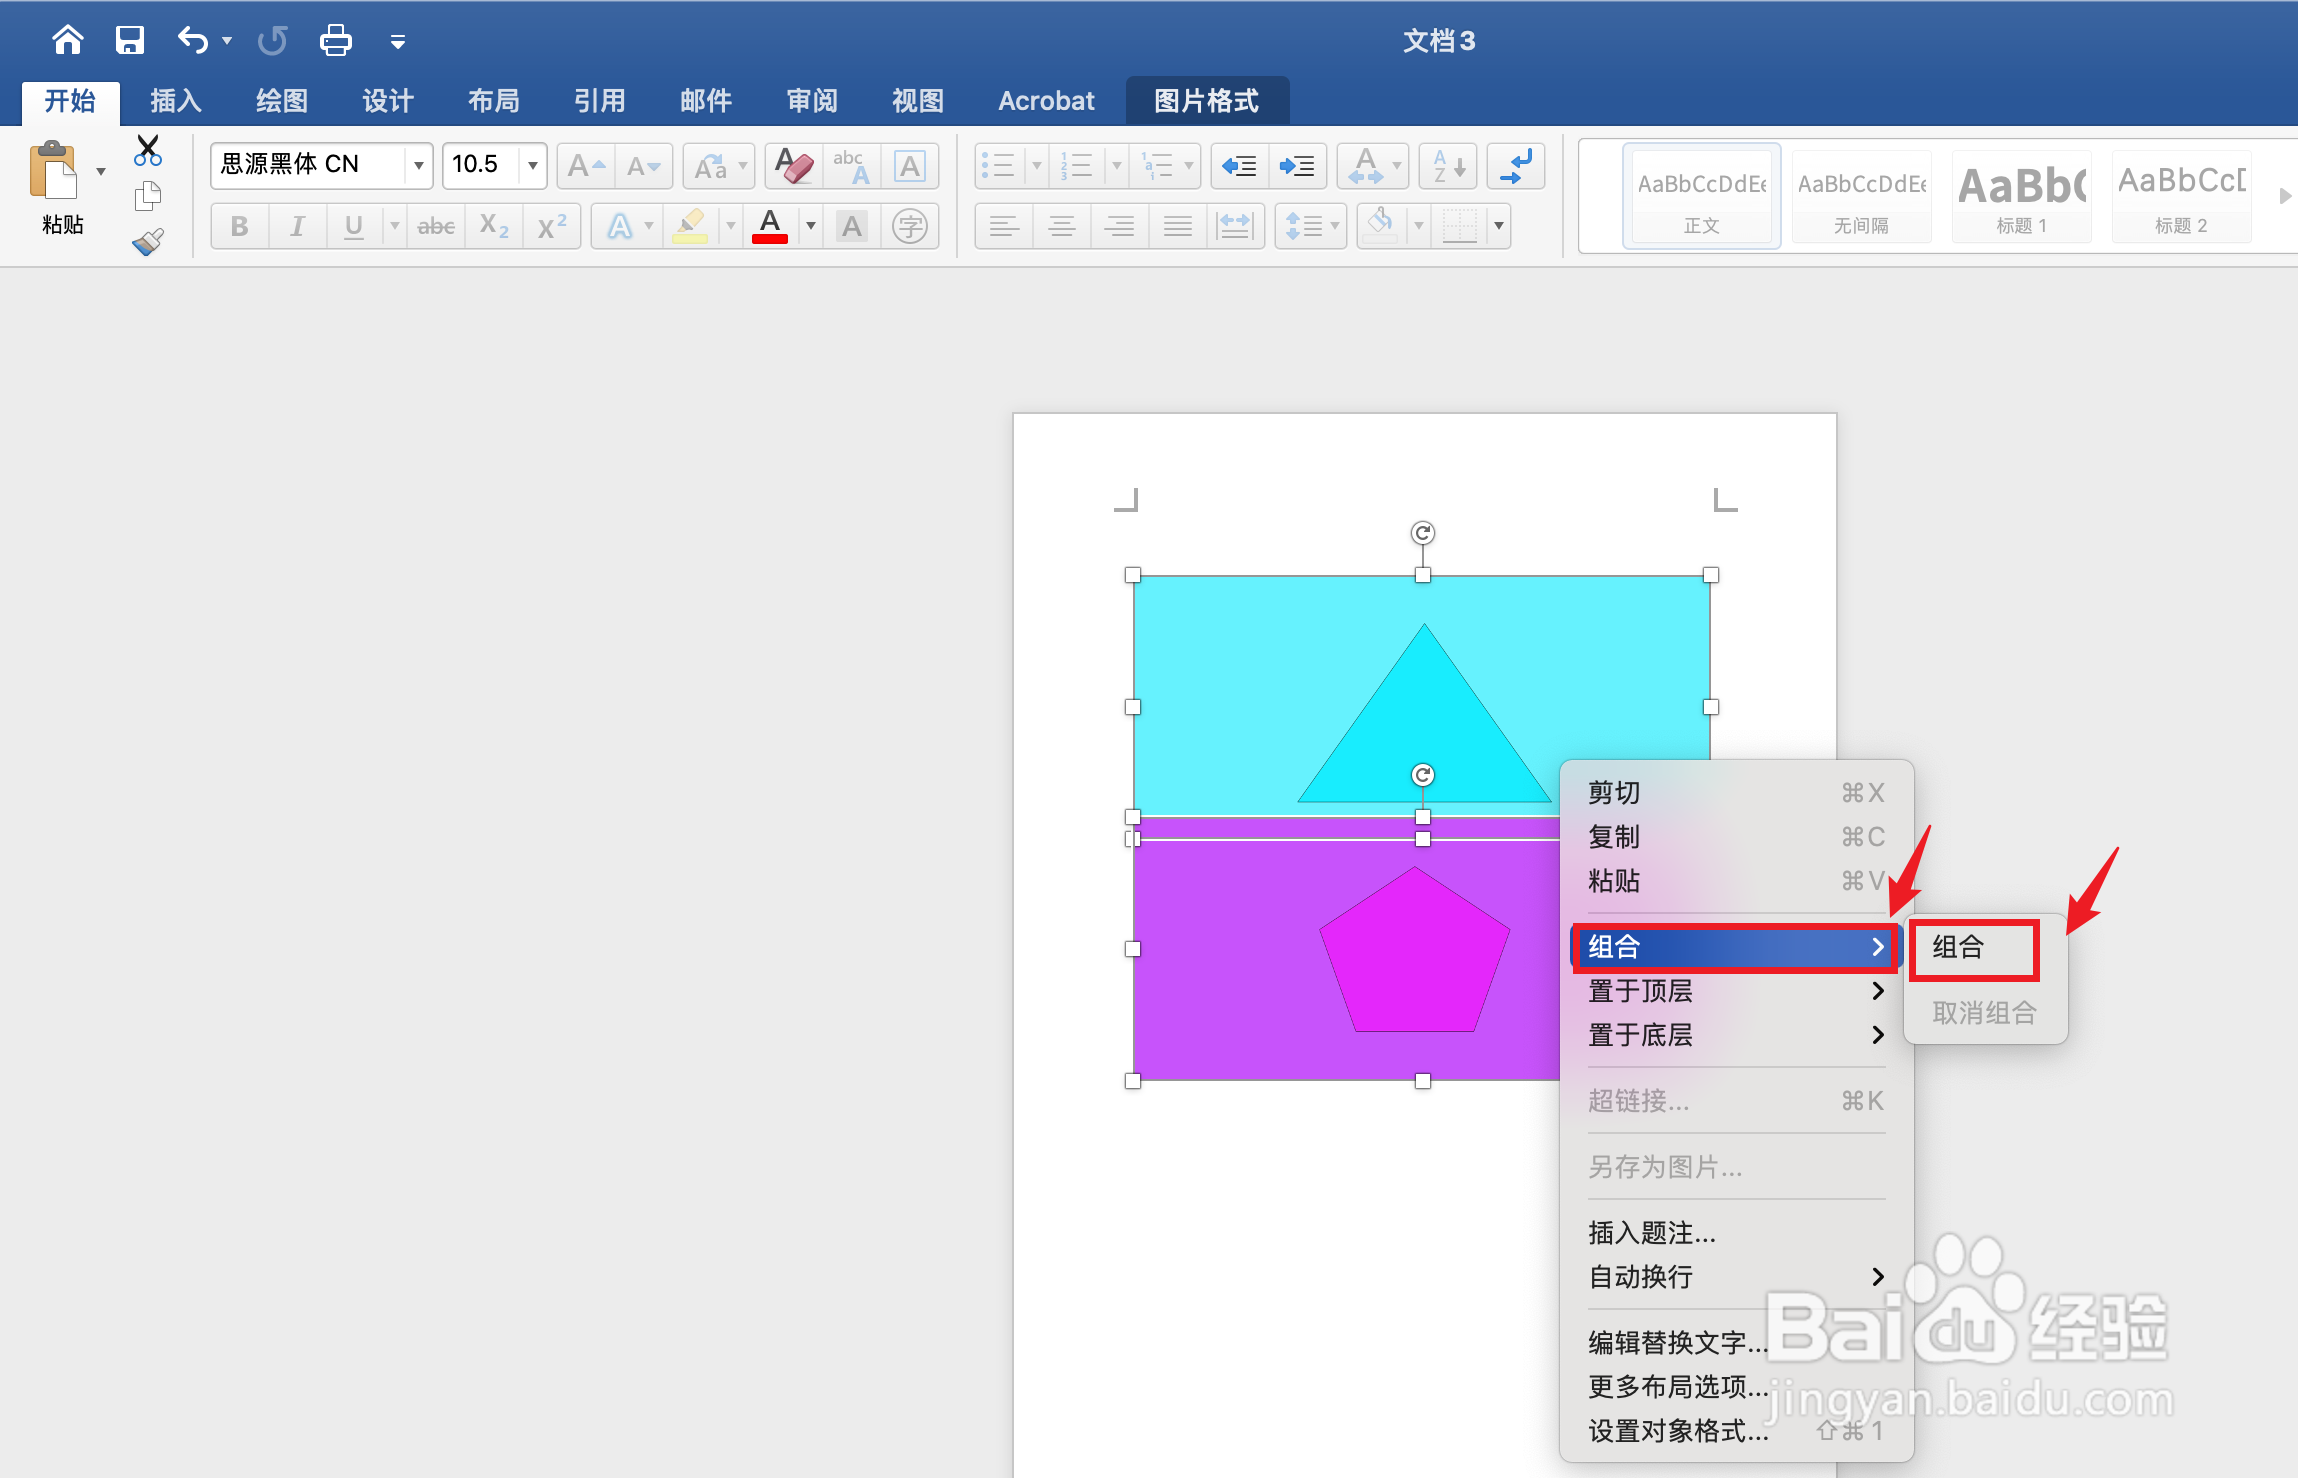2298x1478 pixels.
Task: Expand the font color dropdown arrow
Action: [x=811, y=226]
